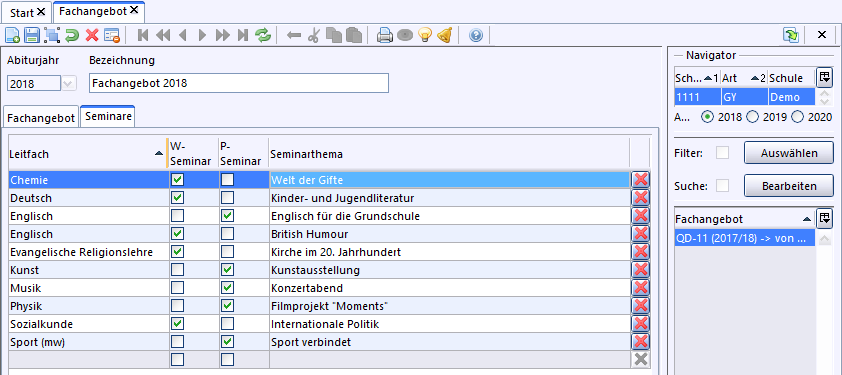Jump to the last record
The width and height of the screenshot is (842, 375).
(x=243, y=35)
